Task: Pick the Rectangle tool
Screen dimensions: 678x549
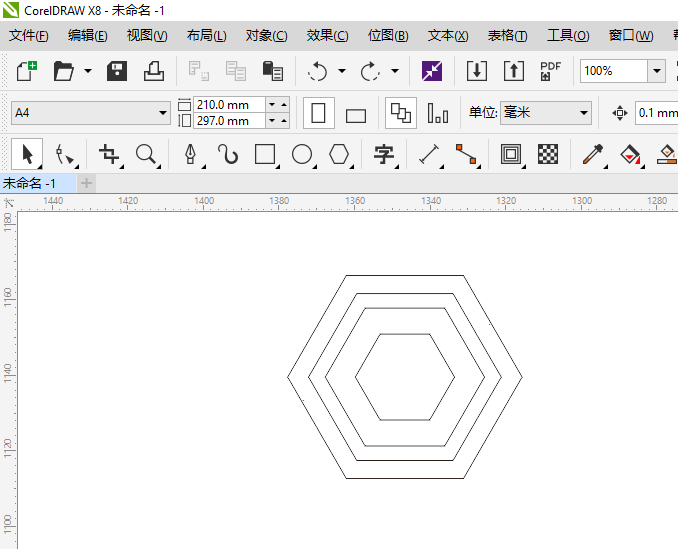Action: pyautogui.click(x=265, y=154)
